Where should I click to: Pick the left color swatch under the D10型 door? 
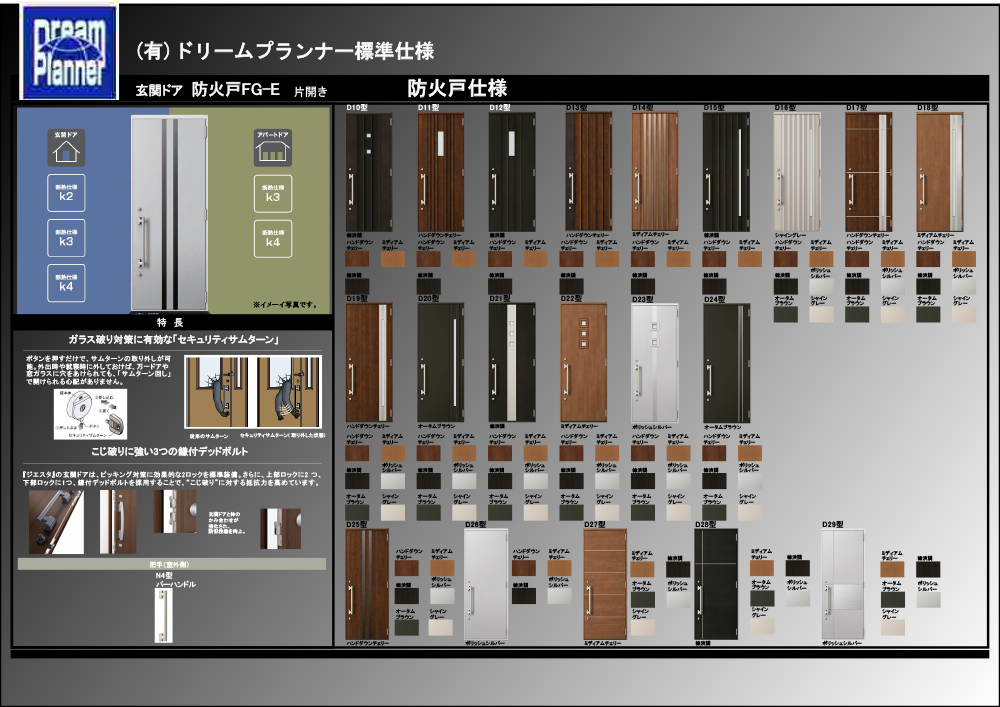(x=357, y=259)
